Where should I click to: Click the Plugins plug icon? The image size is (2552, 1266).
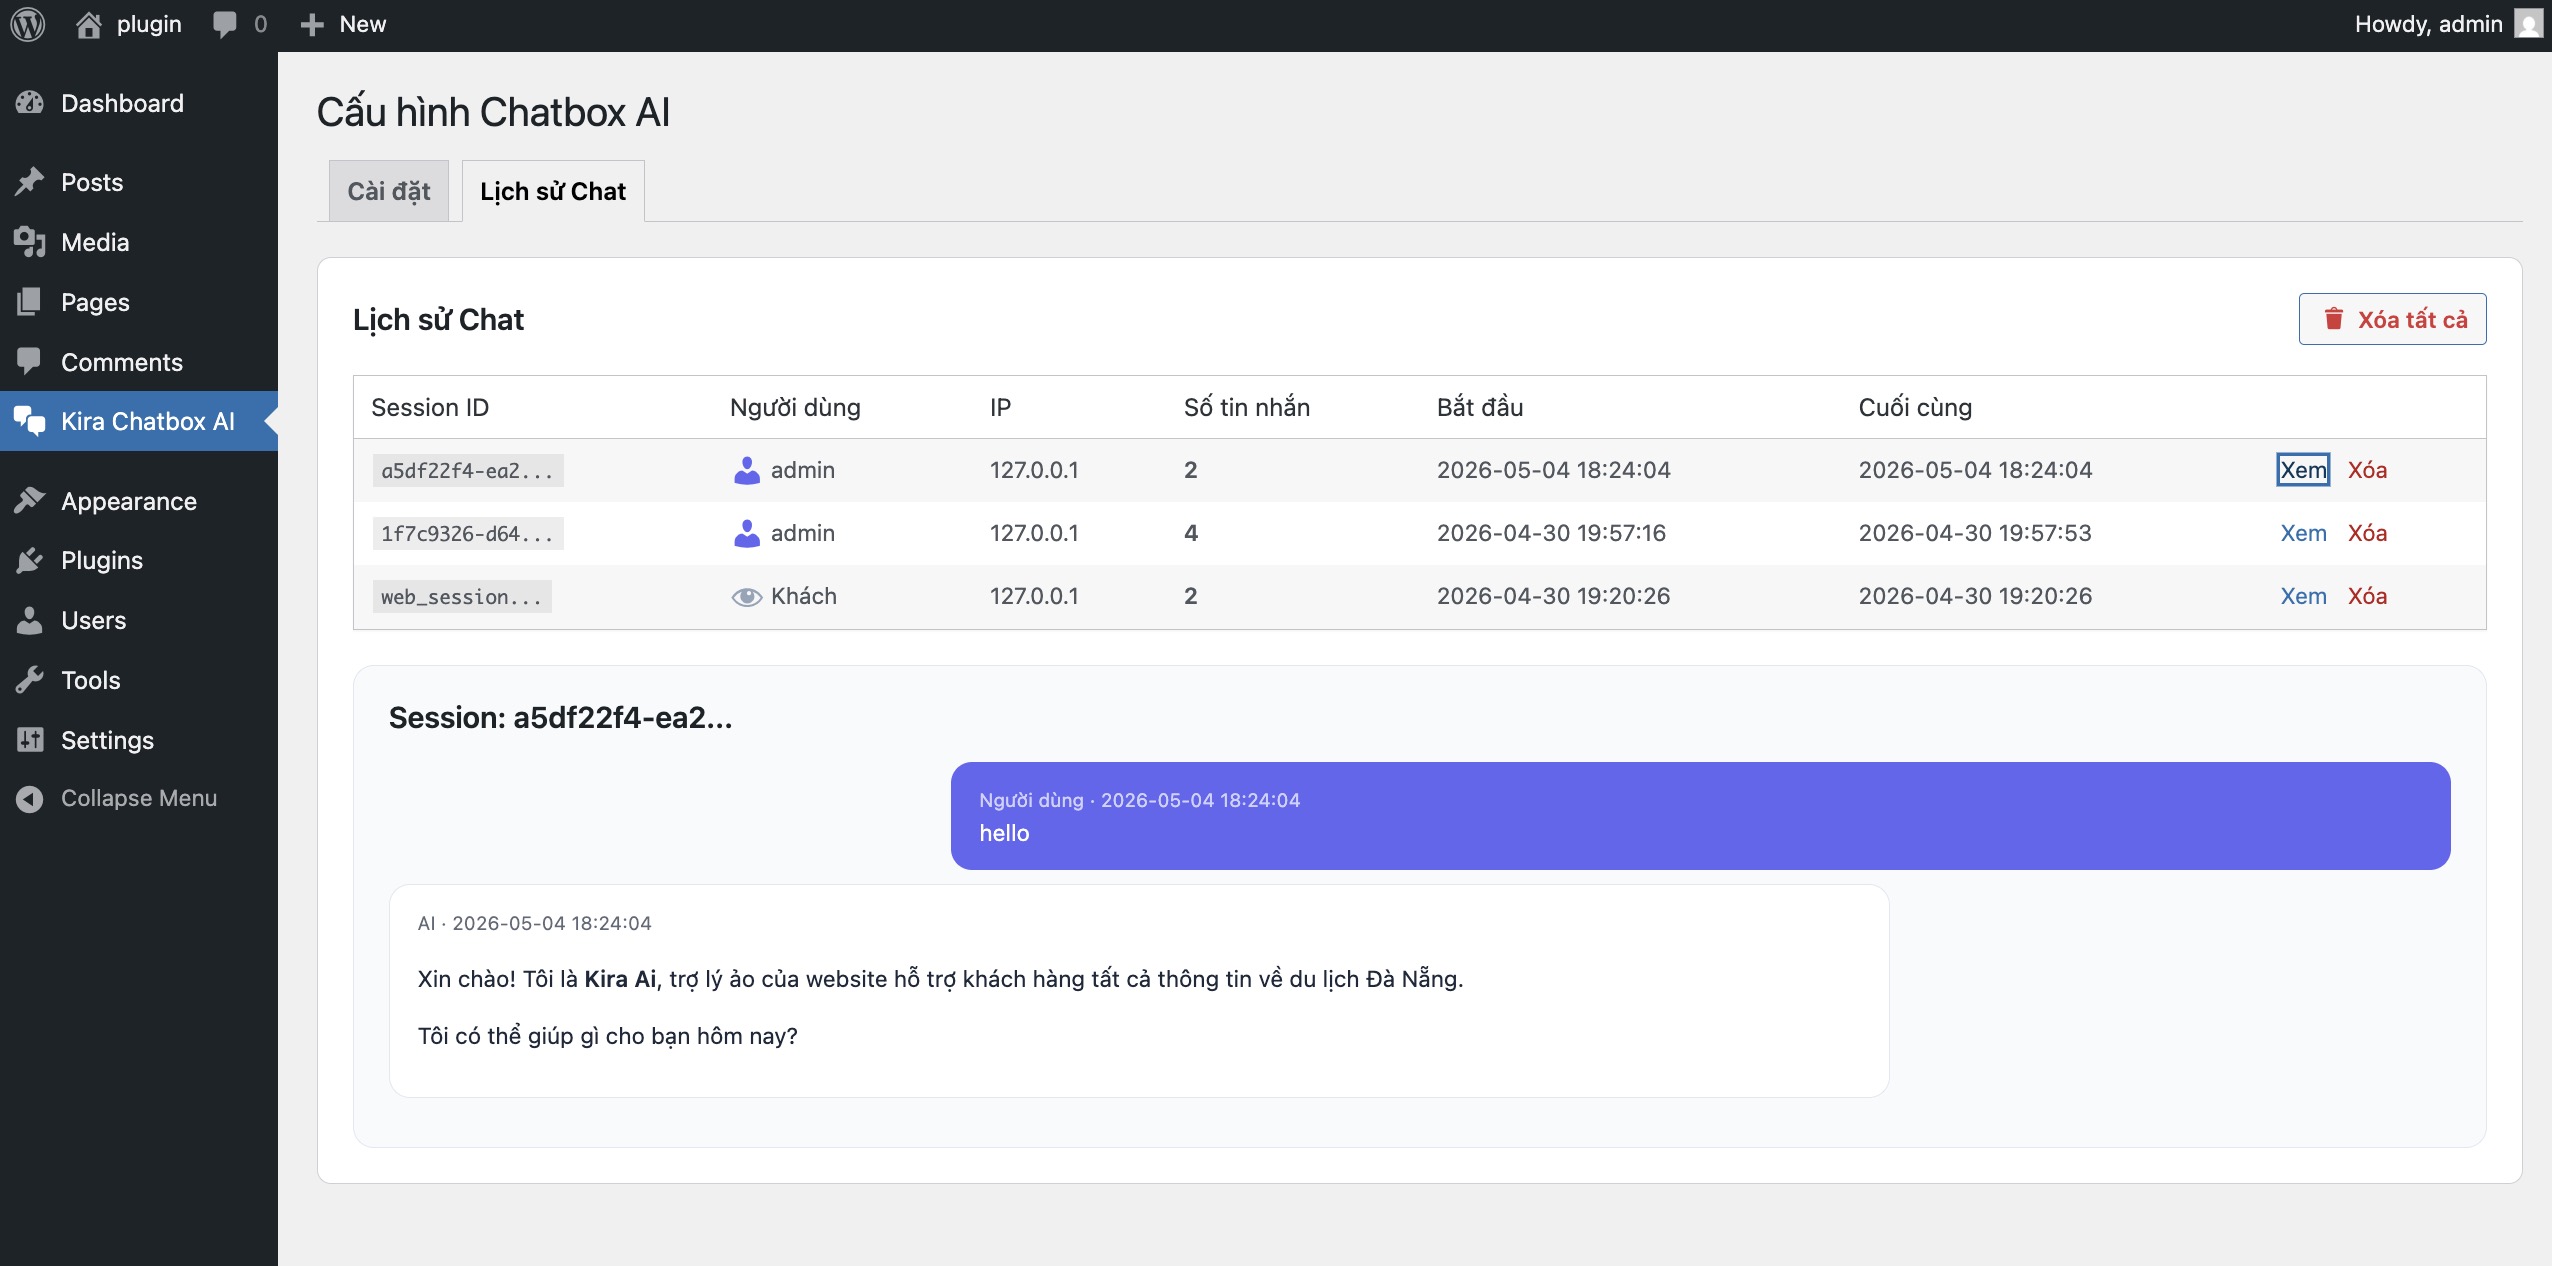click(x=30, y=560)
